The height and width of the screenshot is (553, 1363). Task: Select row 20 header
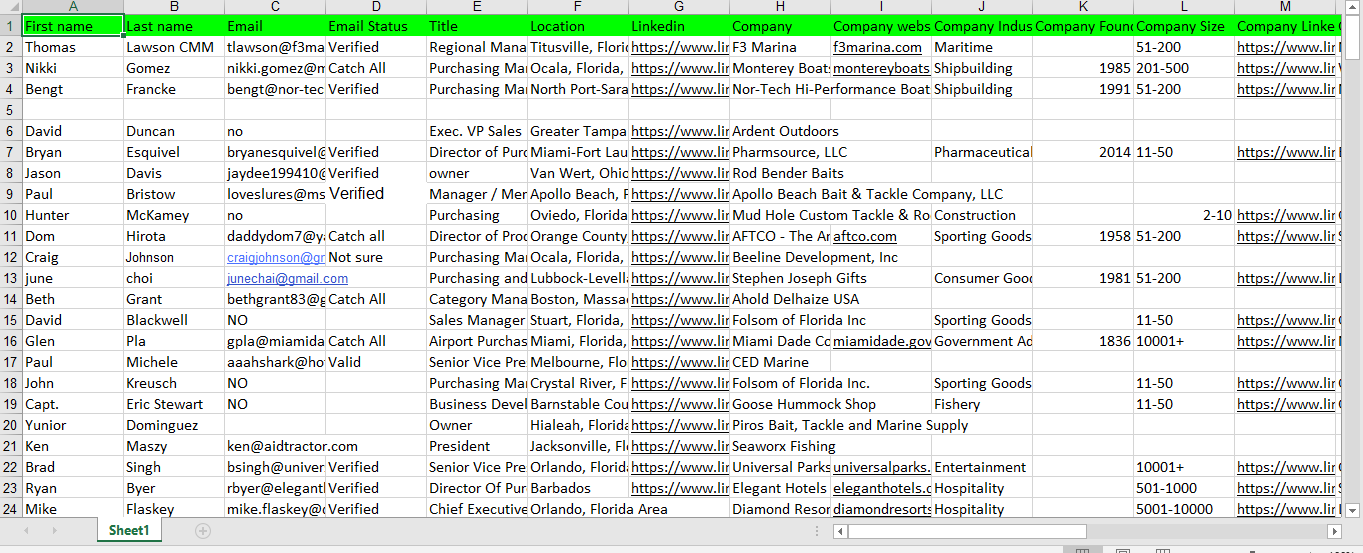click(11, 425)
